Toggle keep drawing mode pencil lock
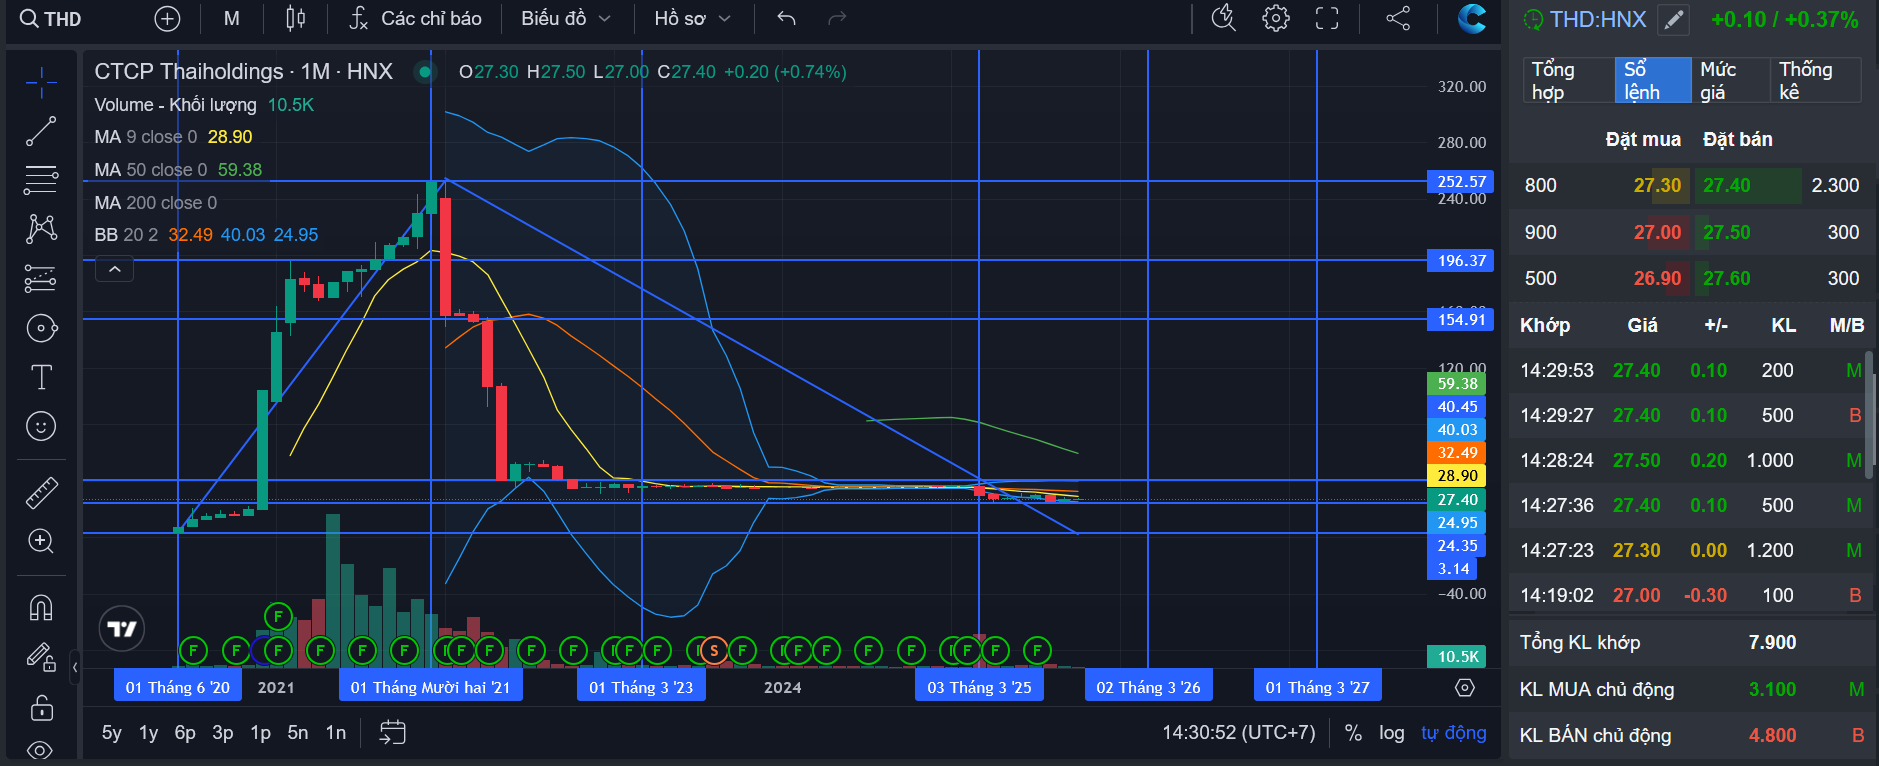Image resolution: width=1879 pixels, height=766 pixels. coord(41,656)
